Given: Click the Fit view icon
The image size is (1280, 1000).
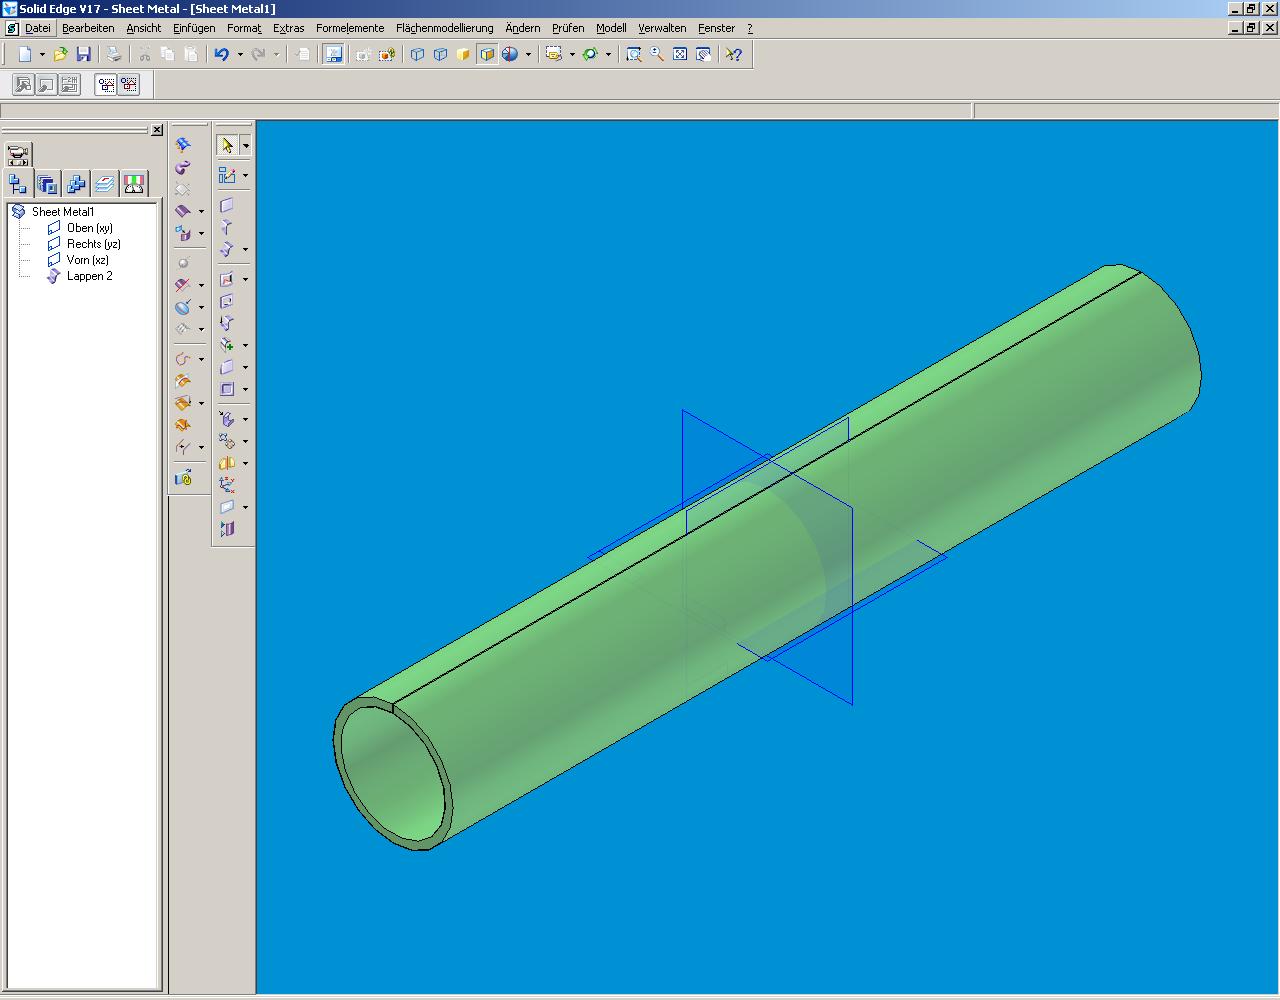Looking at the screenshot, I should tap(680, 54).
